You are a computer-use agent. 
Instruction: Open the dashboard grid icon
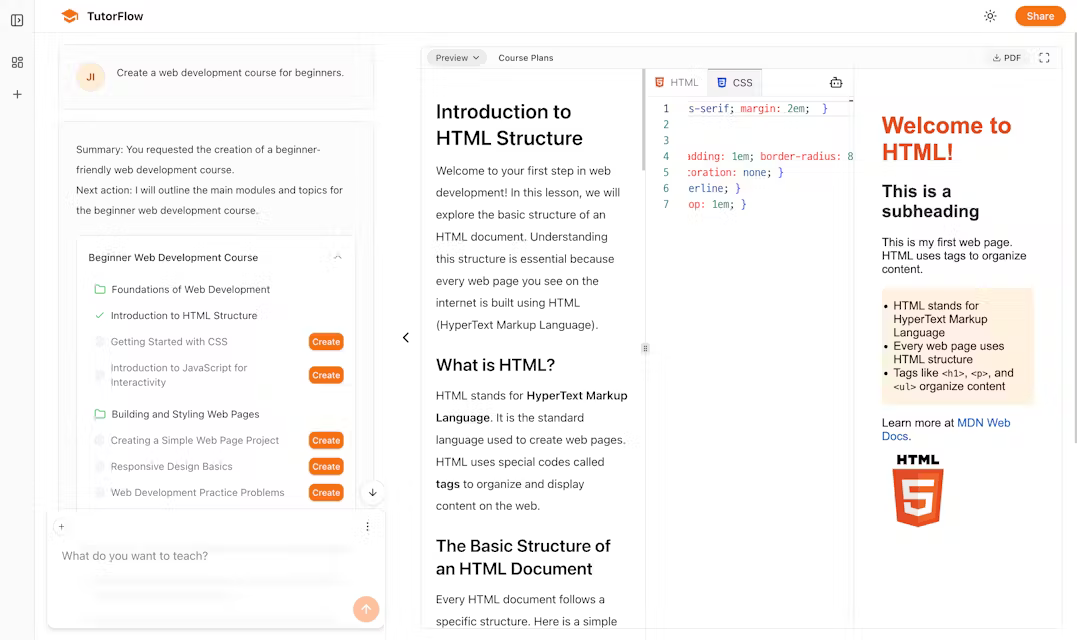[x=17, y=62]
